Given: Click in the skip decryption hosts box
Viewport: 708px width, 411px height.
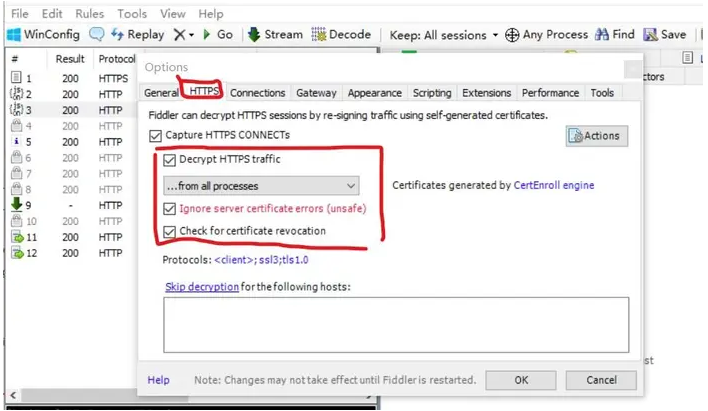Looking at the screenshot, I should 396,325.
